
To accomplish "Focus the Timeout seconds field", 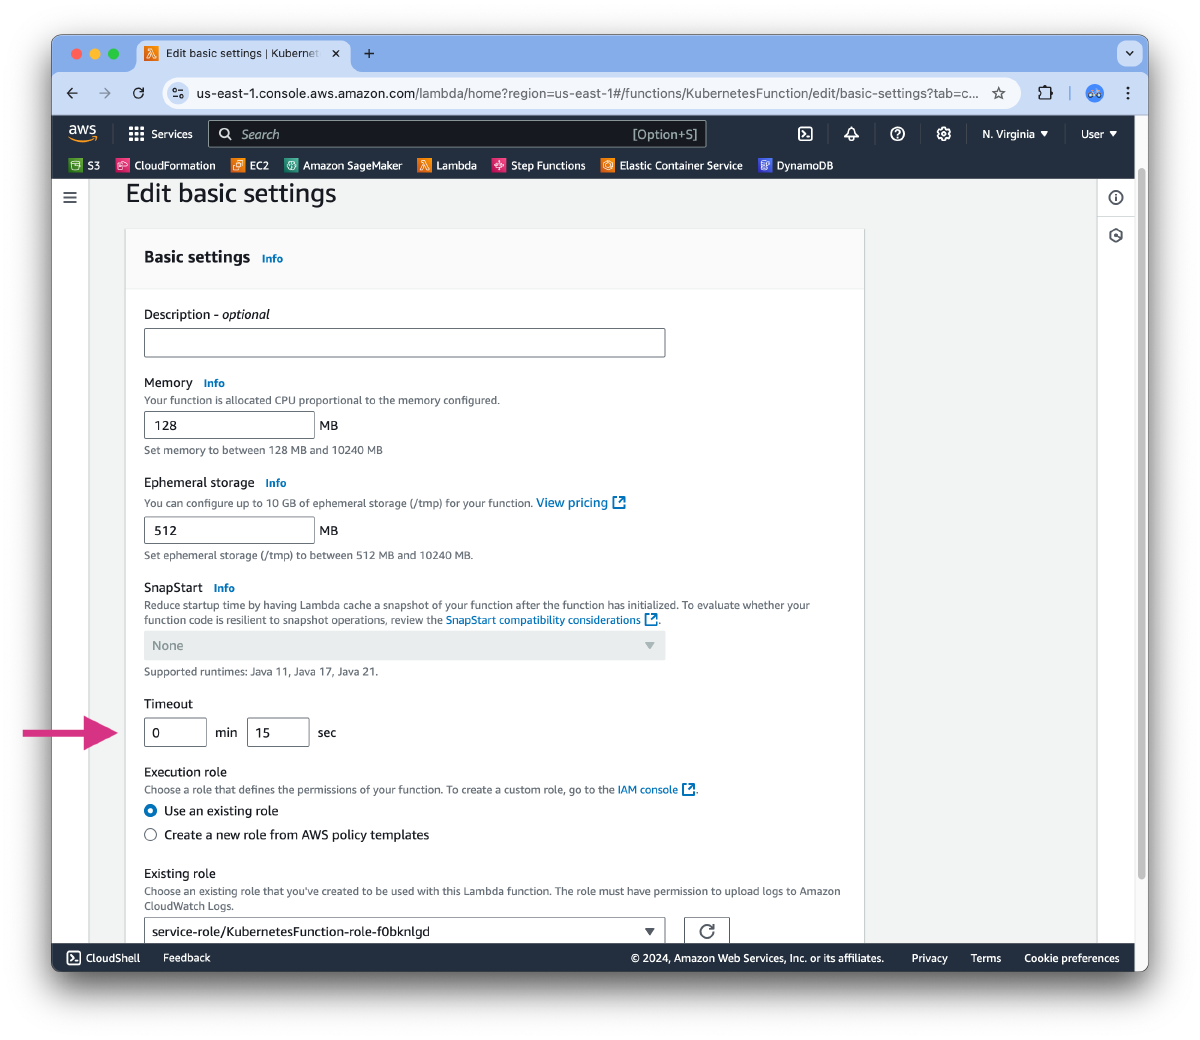I will tap(278, 732).
